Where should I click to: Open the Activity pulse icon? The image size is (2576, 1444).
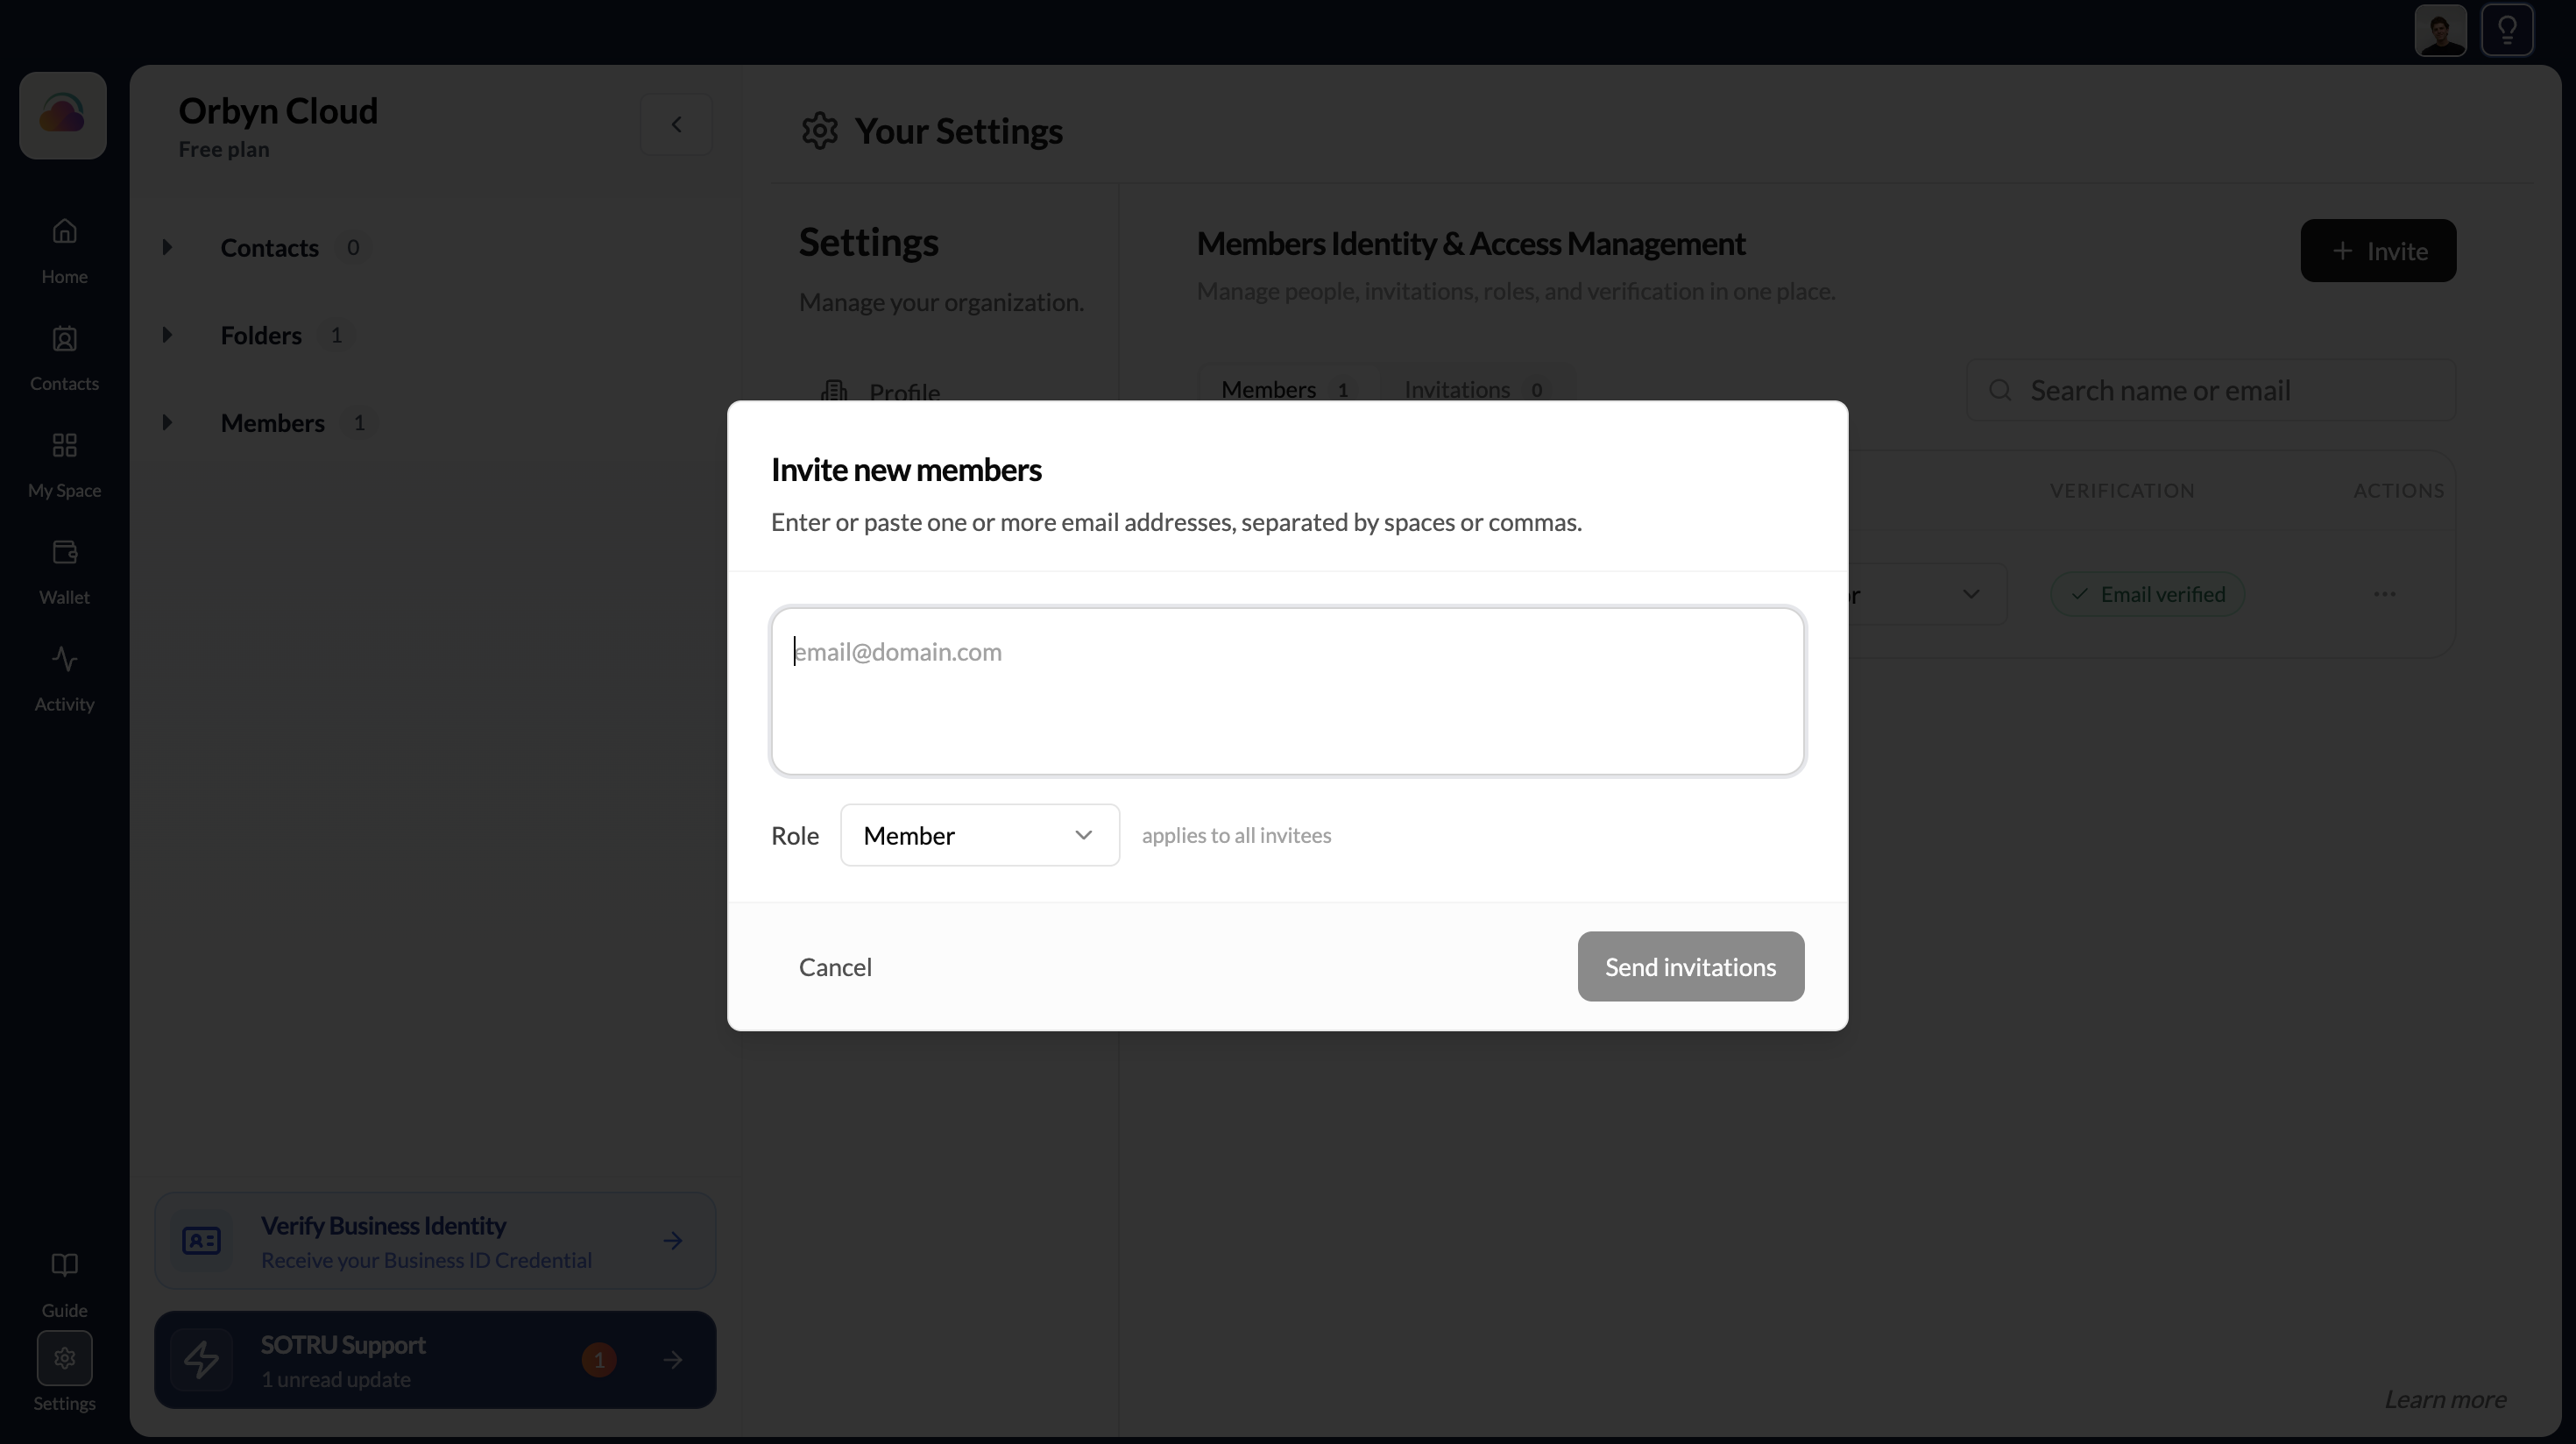[x=64, y=659]
